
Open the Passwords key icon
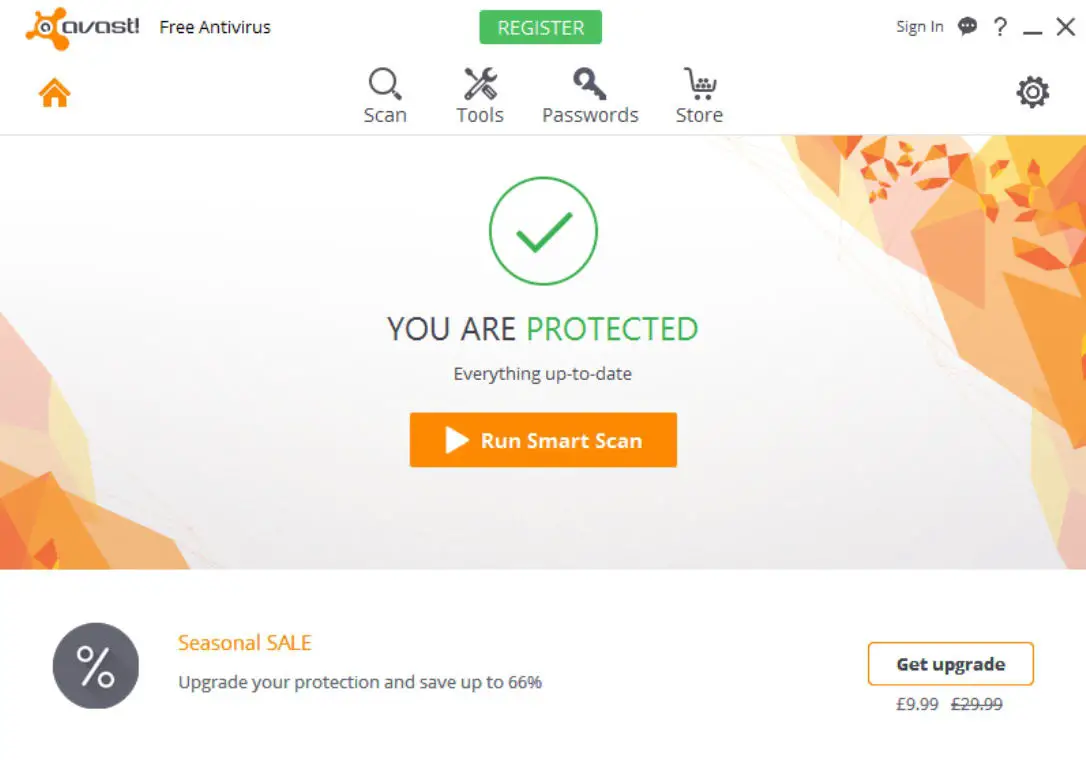590,84
